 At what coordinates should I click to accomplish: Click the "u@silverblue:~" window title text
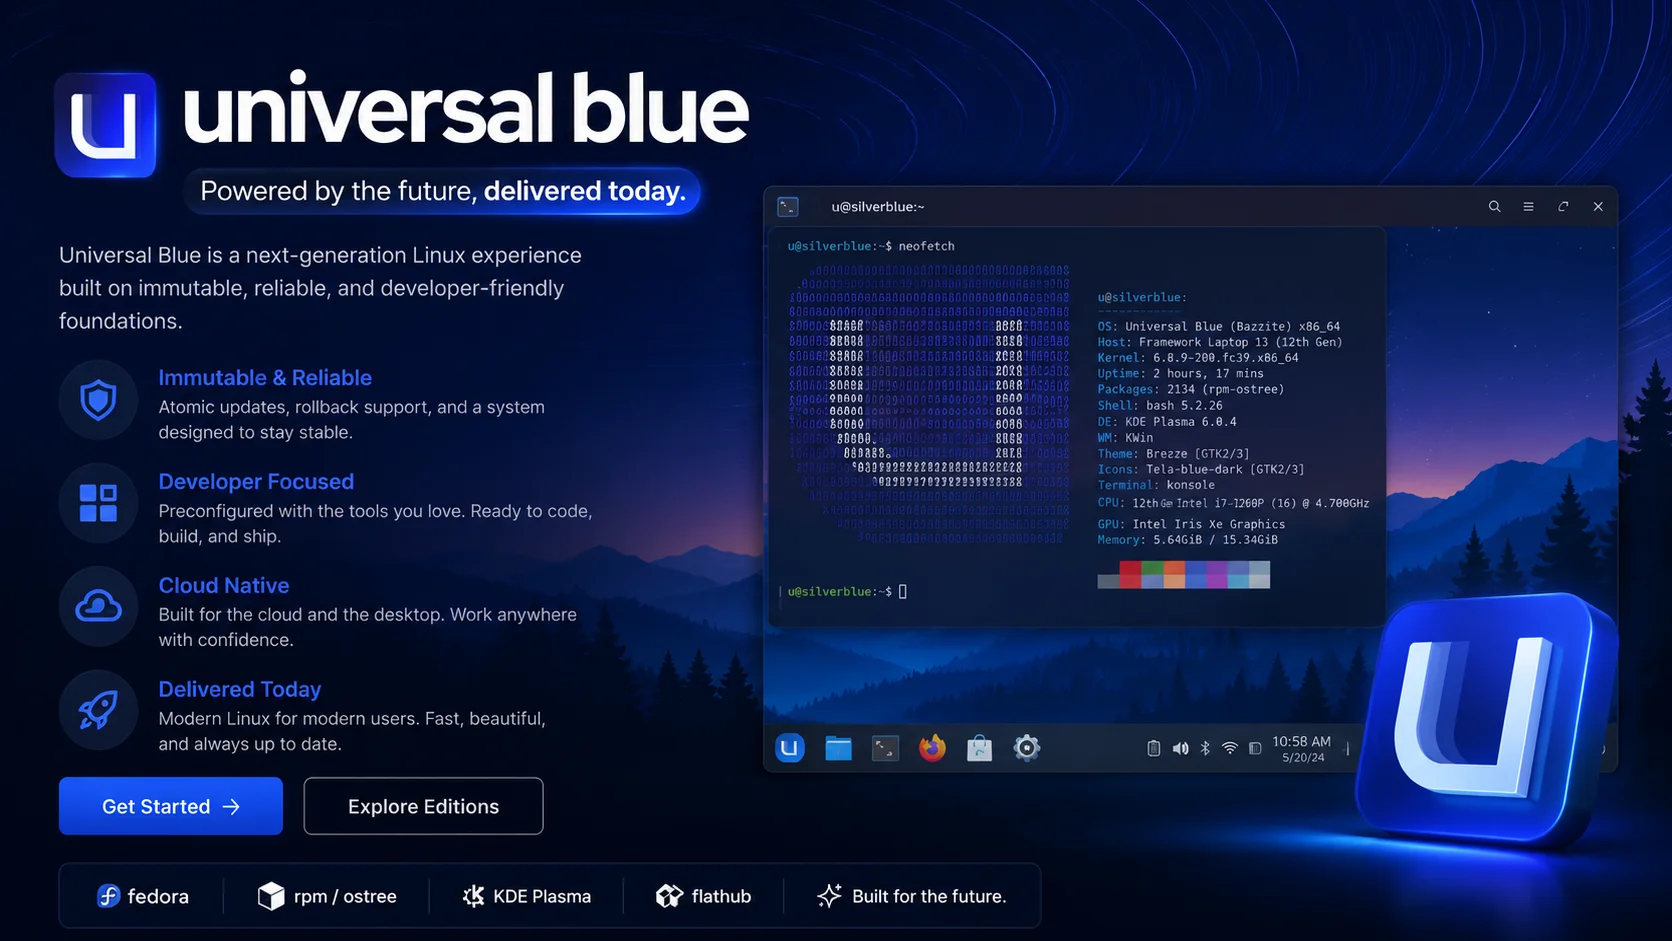[878, 207]
